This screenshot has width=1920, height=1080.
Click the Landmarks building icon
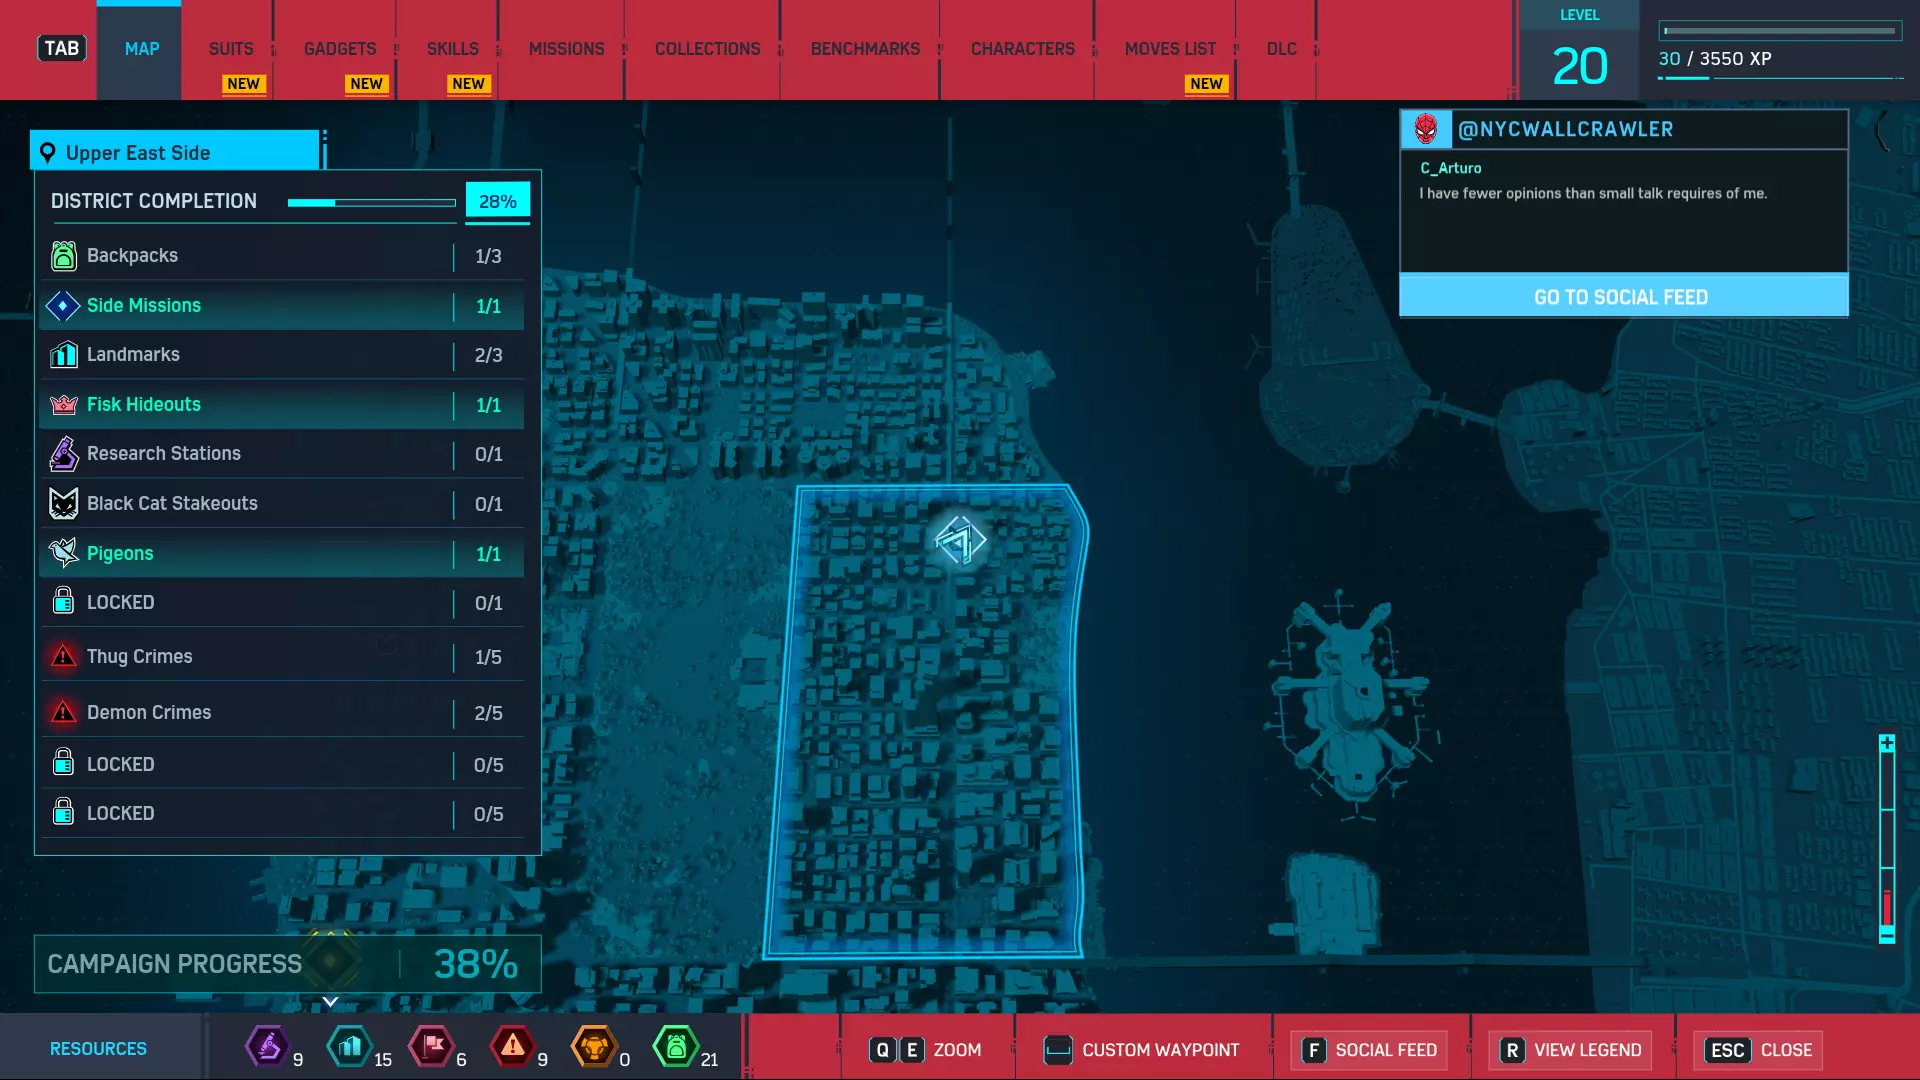coord(63,355)
